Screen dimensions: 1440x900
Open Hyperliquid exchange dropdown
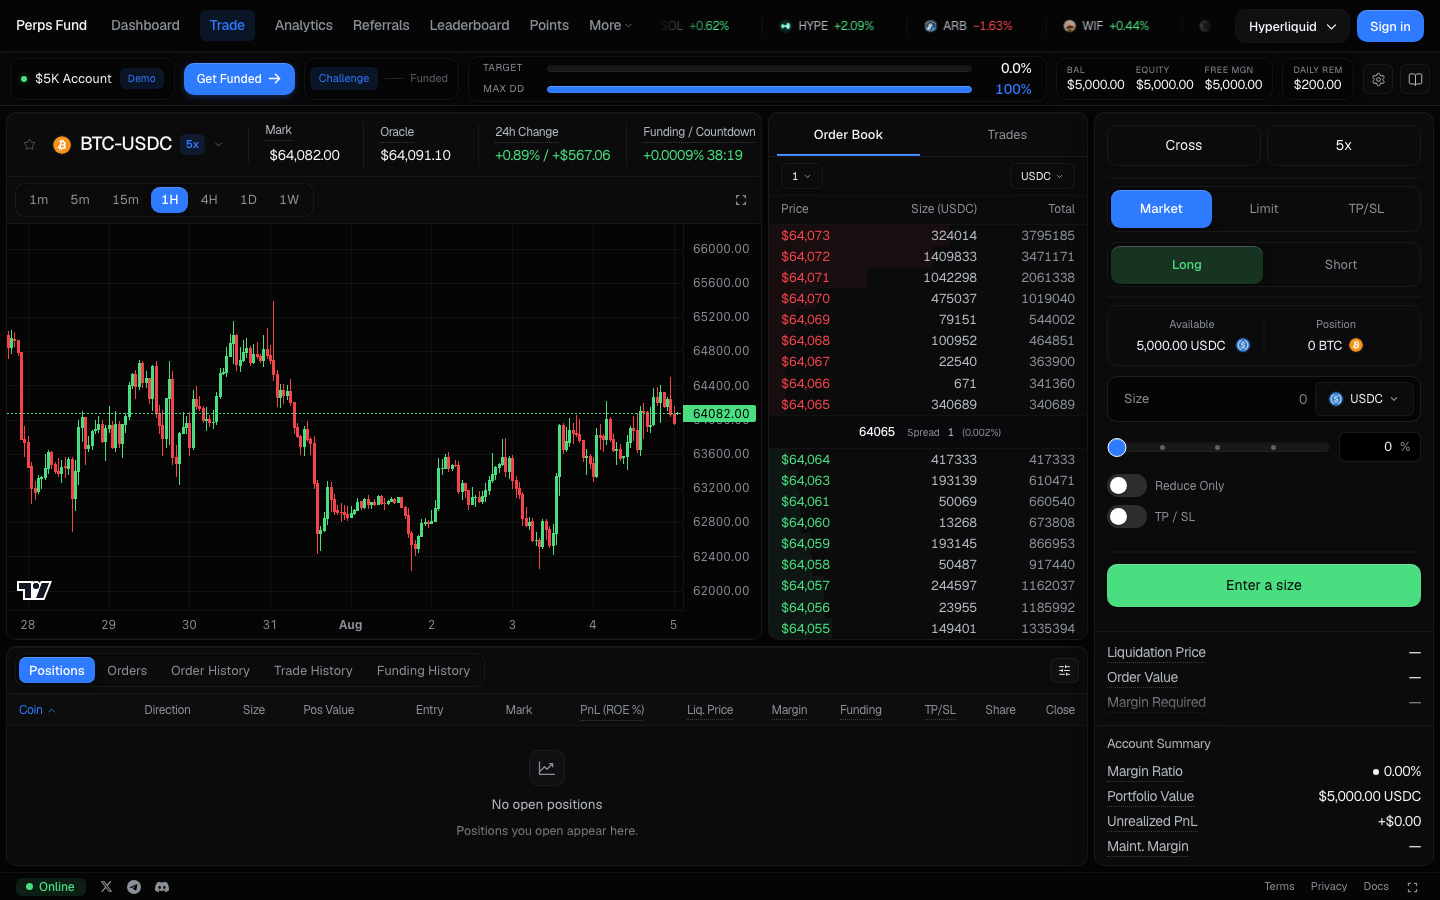[1292, 27]
